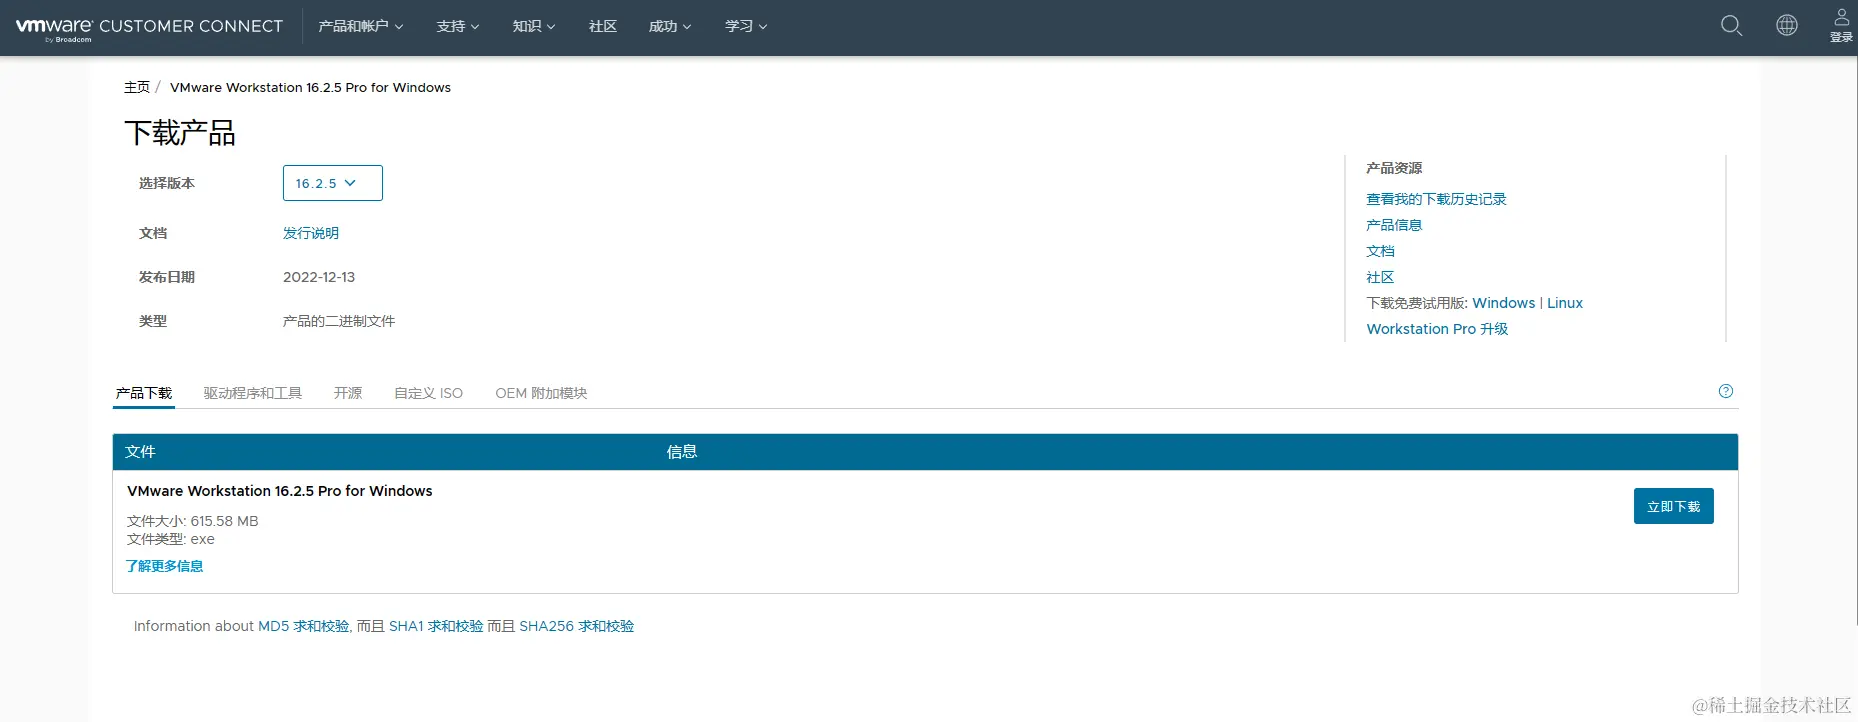Click the 产品的二进制文件 type value
1858x722 pixels.
tap(339, 321)
